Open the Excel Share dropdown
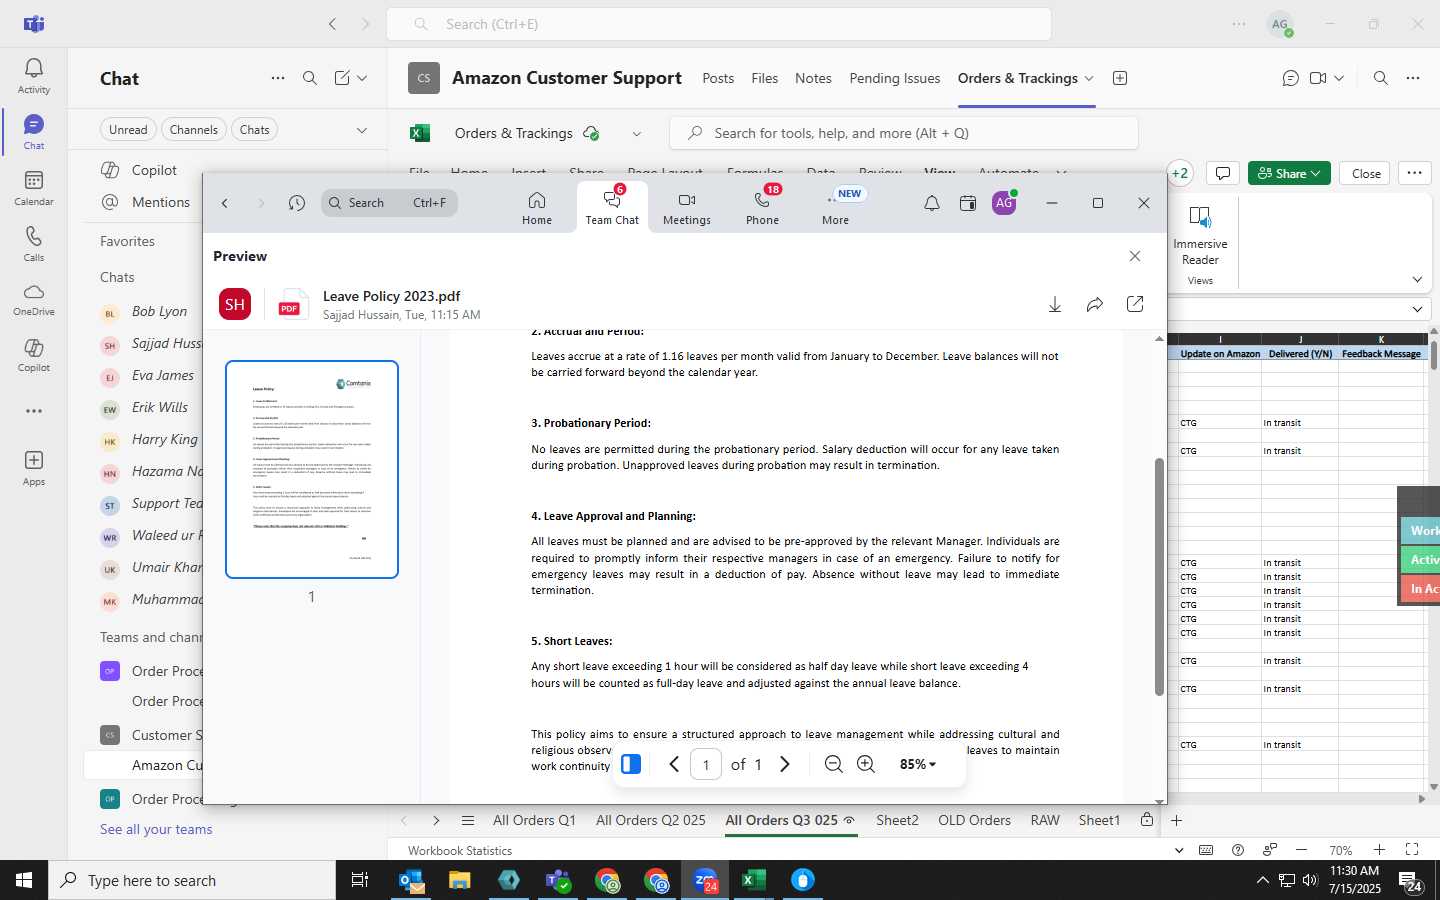Image resolution: width=1440 pixels, height=900 pixels. pyautogui.click(x=1289, y=173)
